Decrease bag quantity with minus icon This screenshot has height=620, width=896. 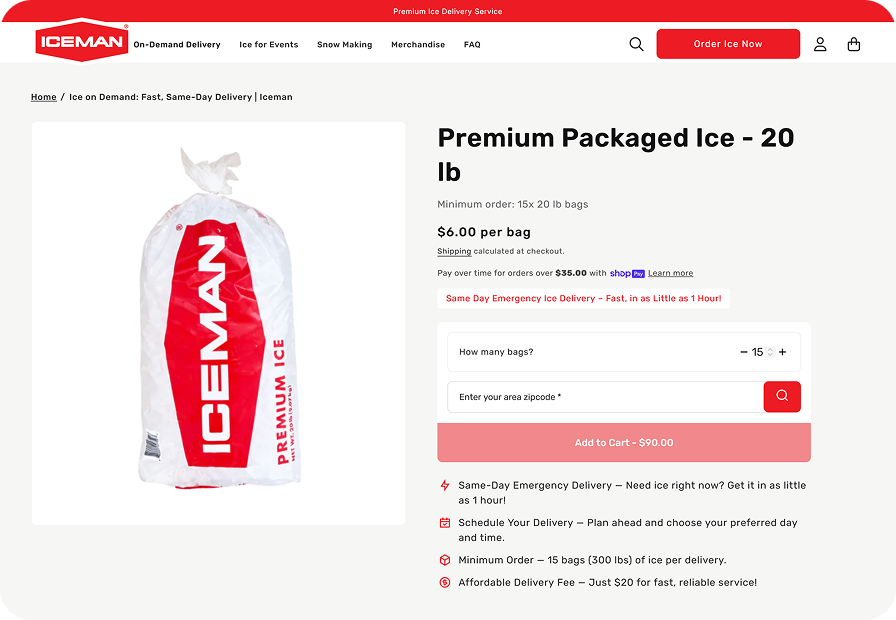point(744,352)
